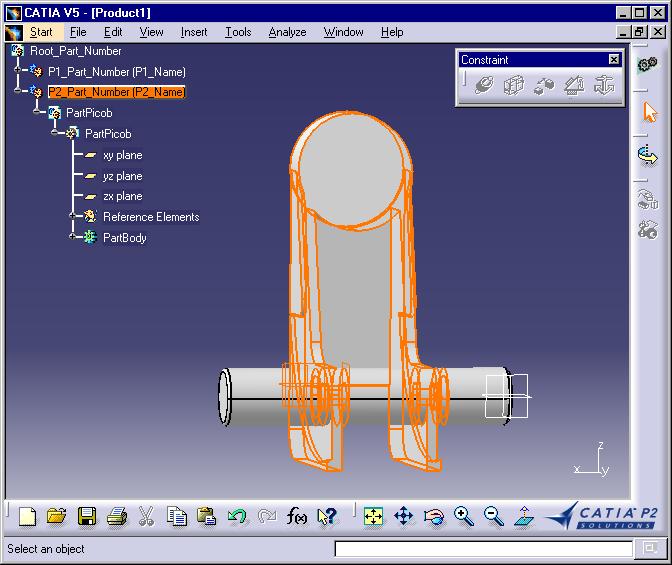
Task: Click the greyed Manipulation icon in right toolbar
Action: [x=647, y=199]
